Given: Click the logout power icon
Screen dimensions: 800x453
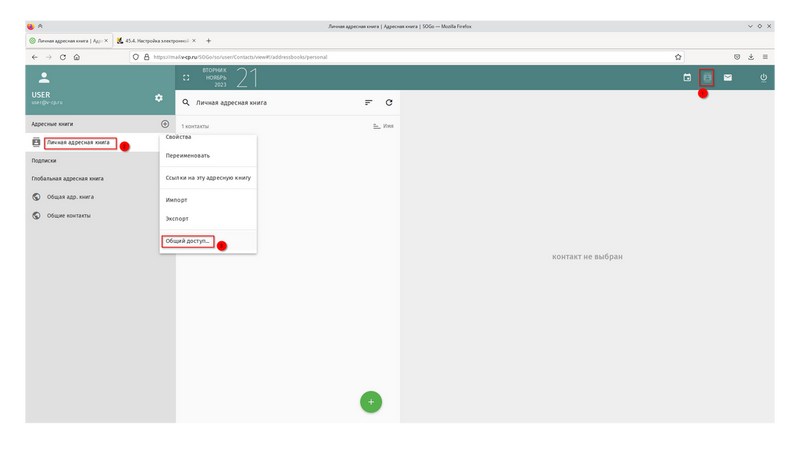Looking at the screenshot, I should (763, 77).
